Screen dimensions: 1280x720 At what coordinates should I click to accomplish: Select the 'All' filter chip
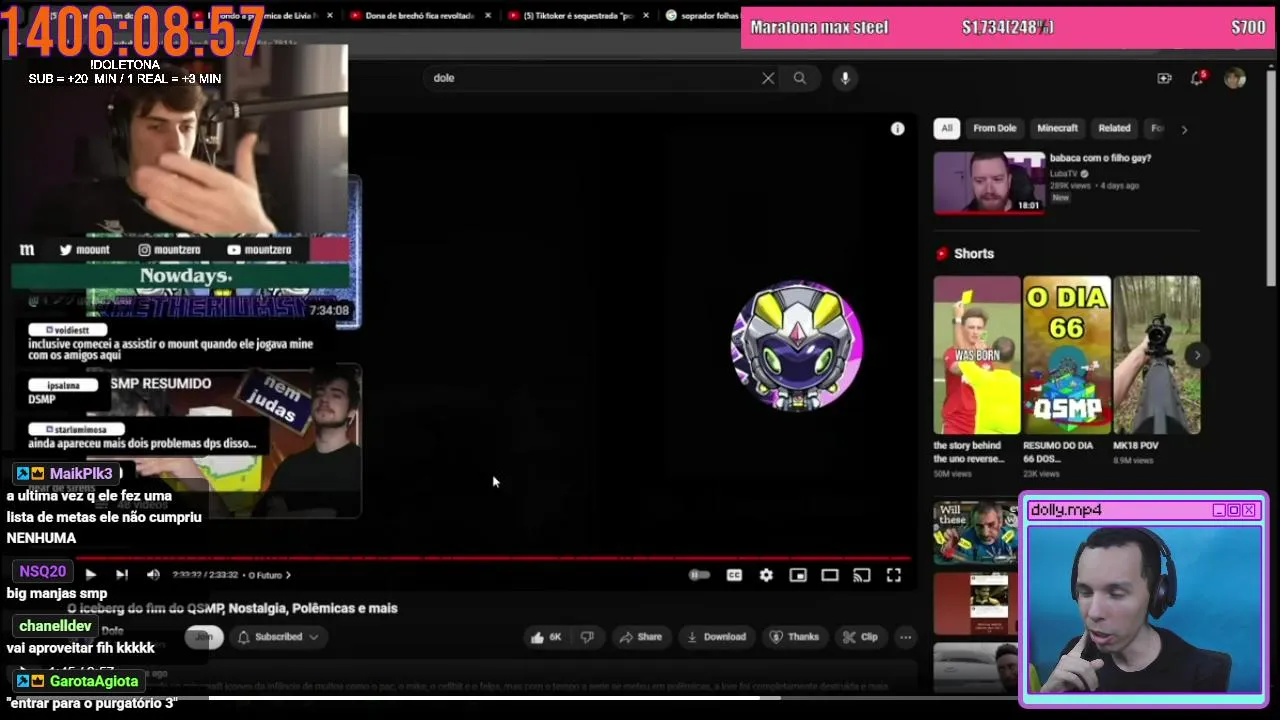click(x=947, y=128)
